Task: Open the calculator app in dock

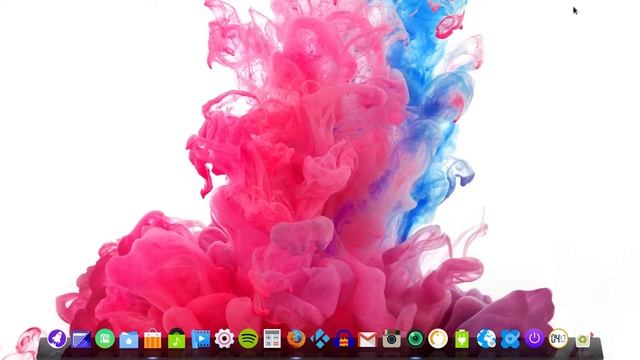Action: tap(272, 339)
